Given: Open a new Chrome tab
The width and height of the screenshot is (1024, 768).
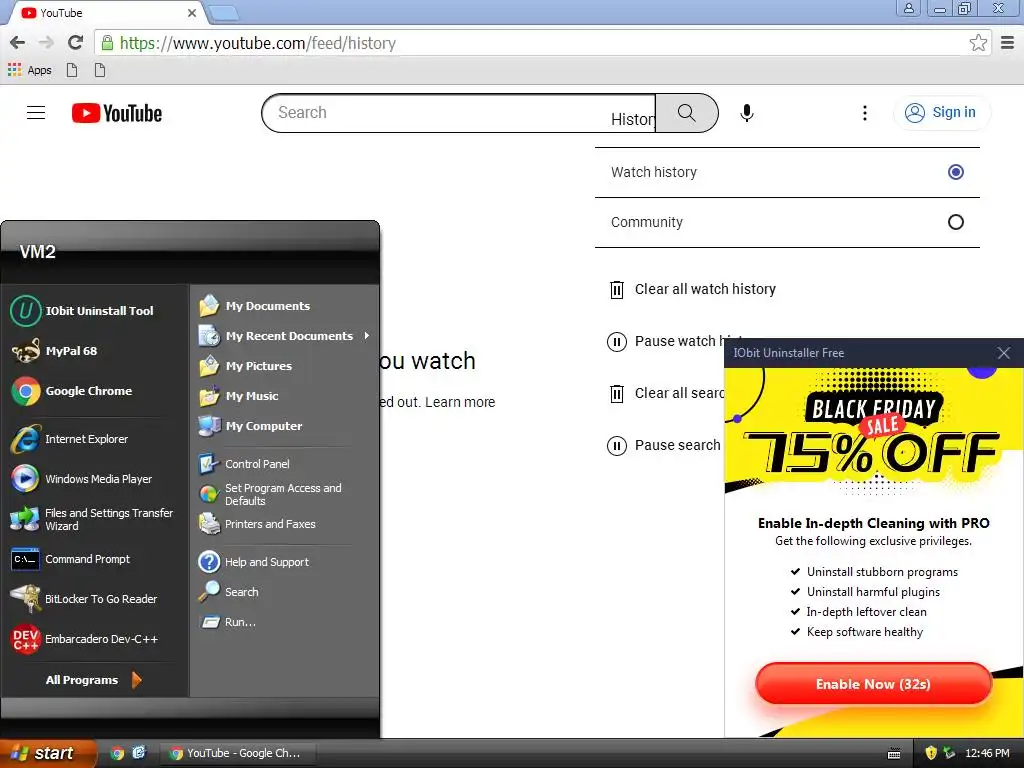Looking at the screenshot, I should (223, 13).
